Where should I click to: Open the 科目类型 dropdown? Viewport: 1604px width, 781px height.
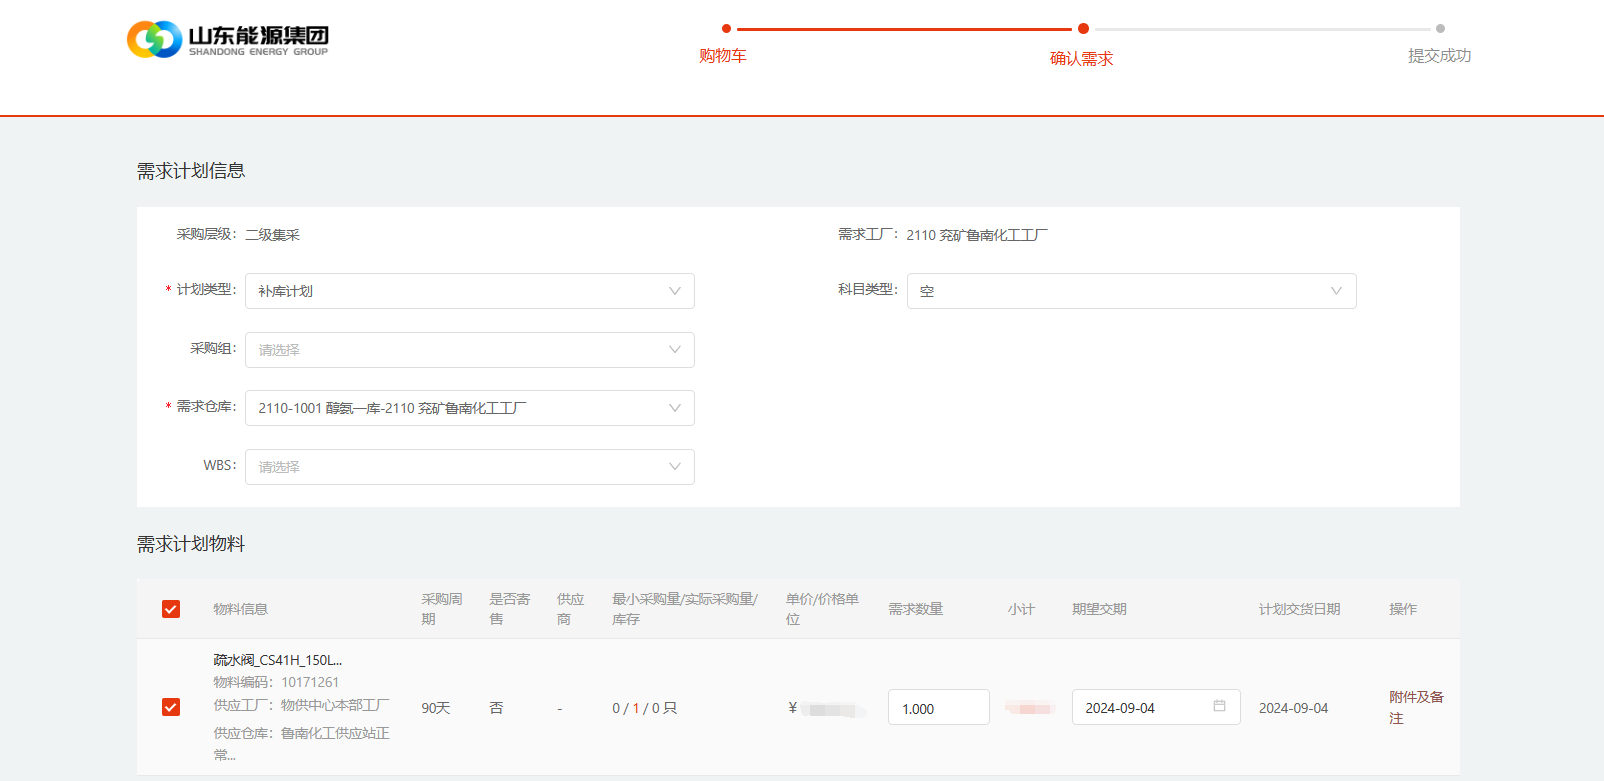(x=1130, y=291)
